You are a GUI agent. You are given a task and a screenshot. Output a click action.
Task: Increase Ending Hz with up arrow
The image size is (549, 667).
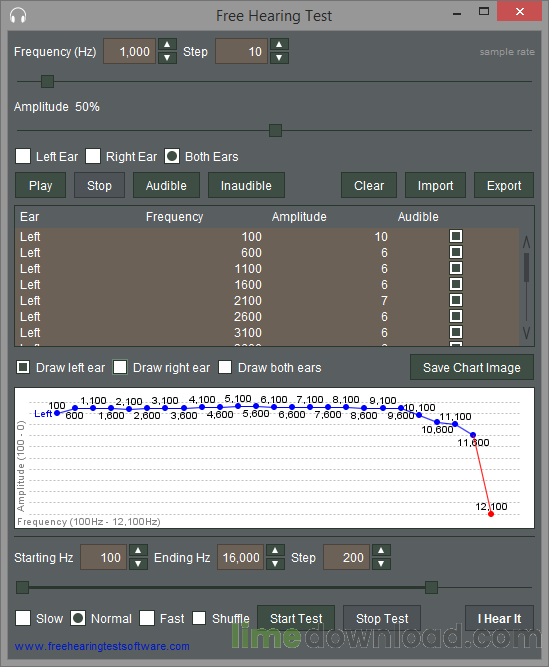[275, 550]
